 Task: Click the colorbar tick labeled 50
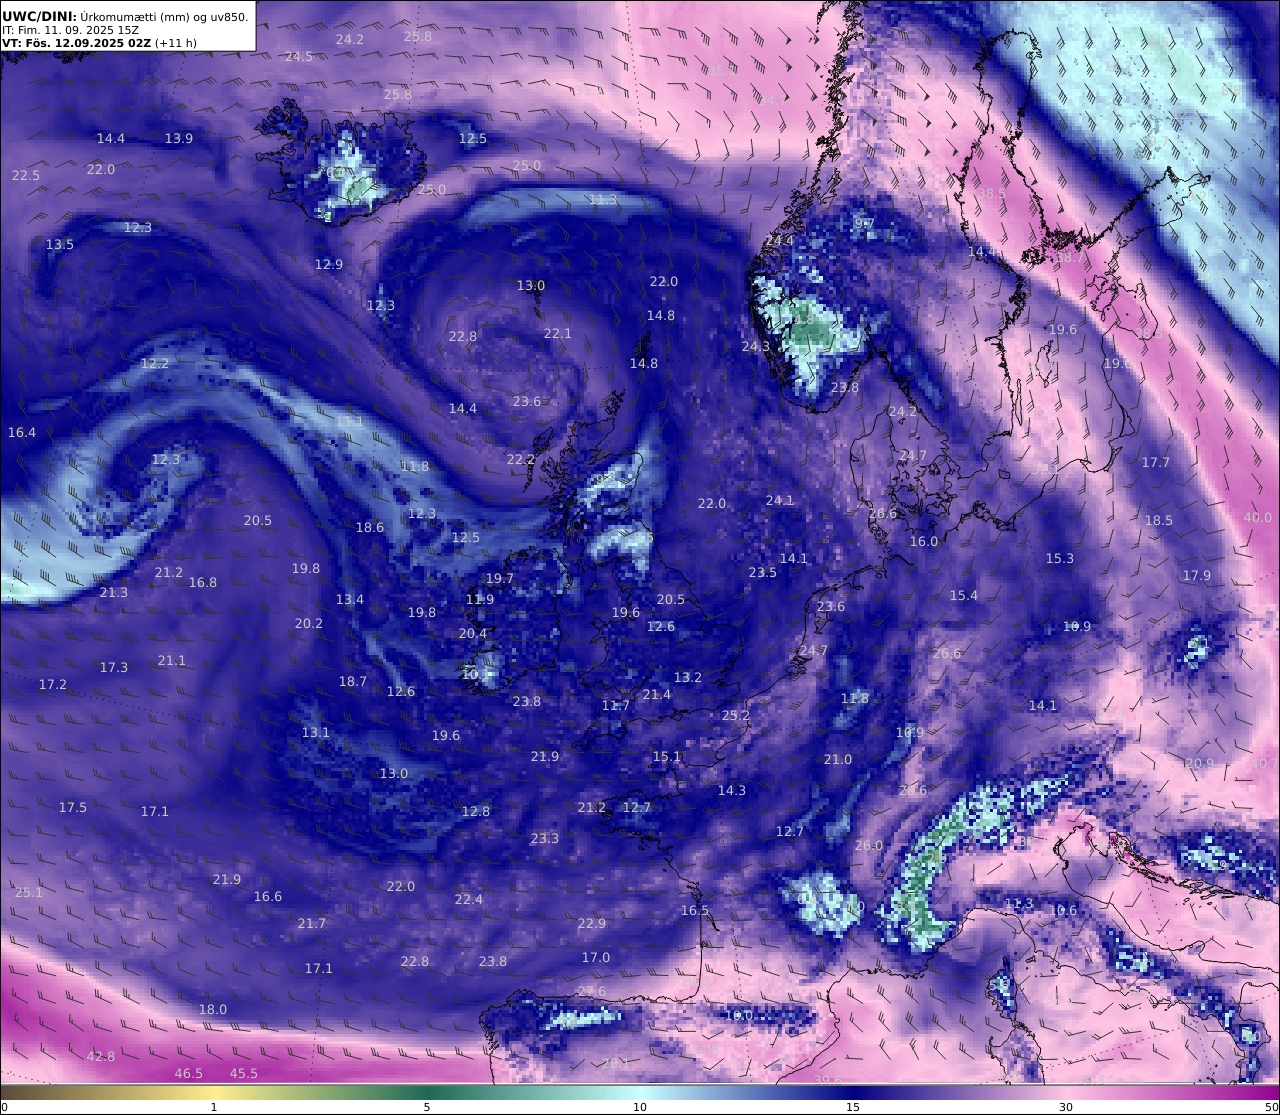1271,1107
